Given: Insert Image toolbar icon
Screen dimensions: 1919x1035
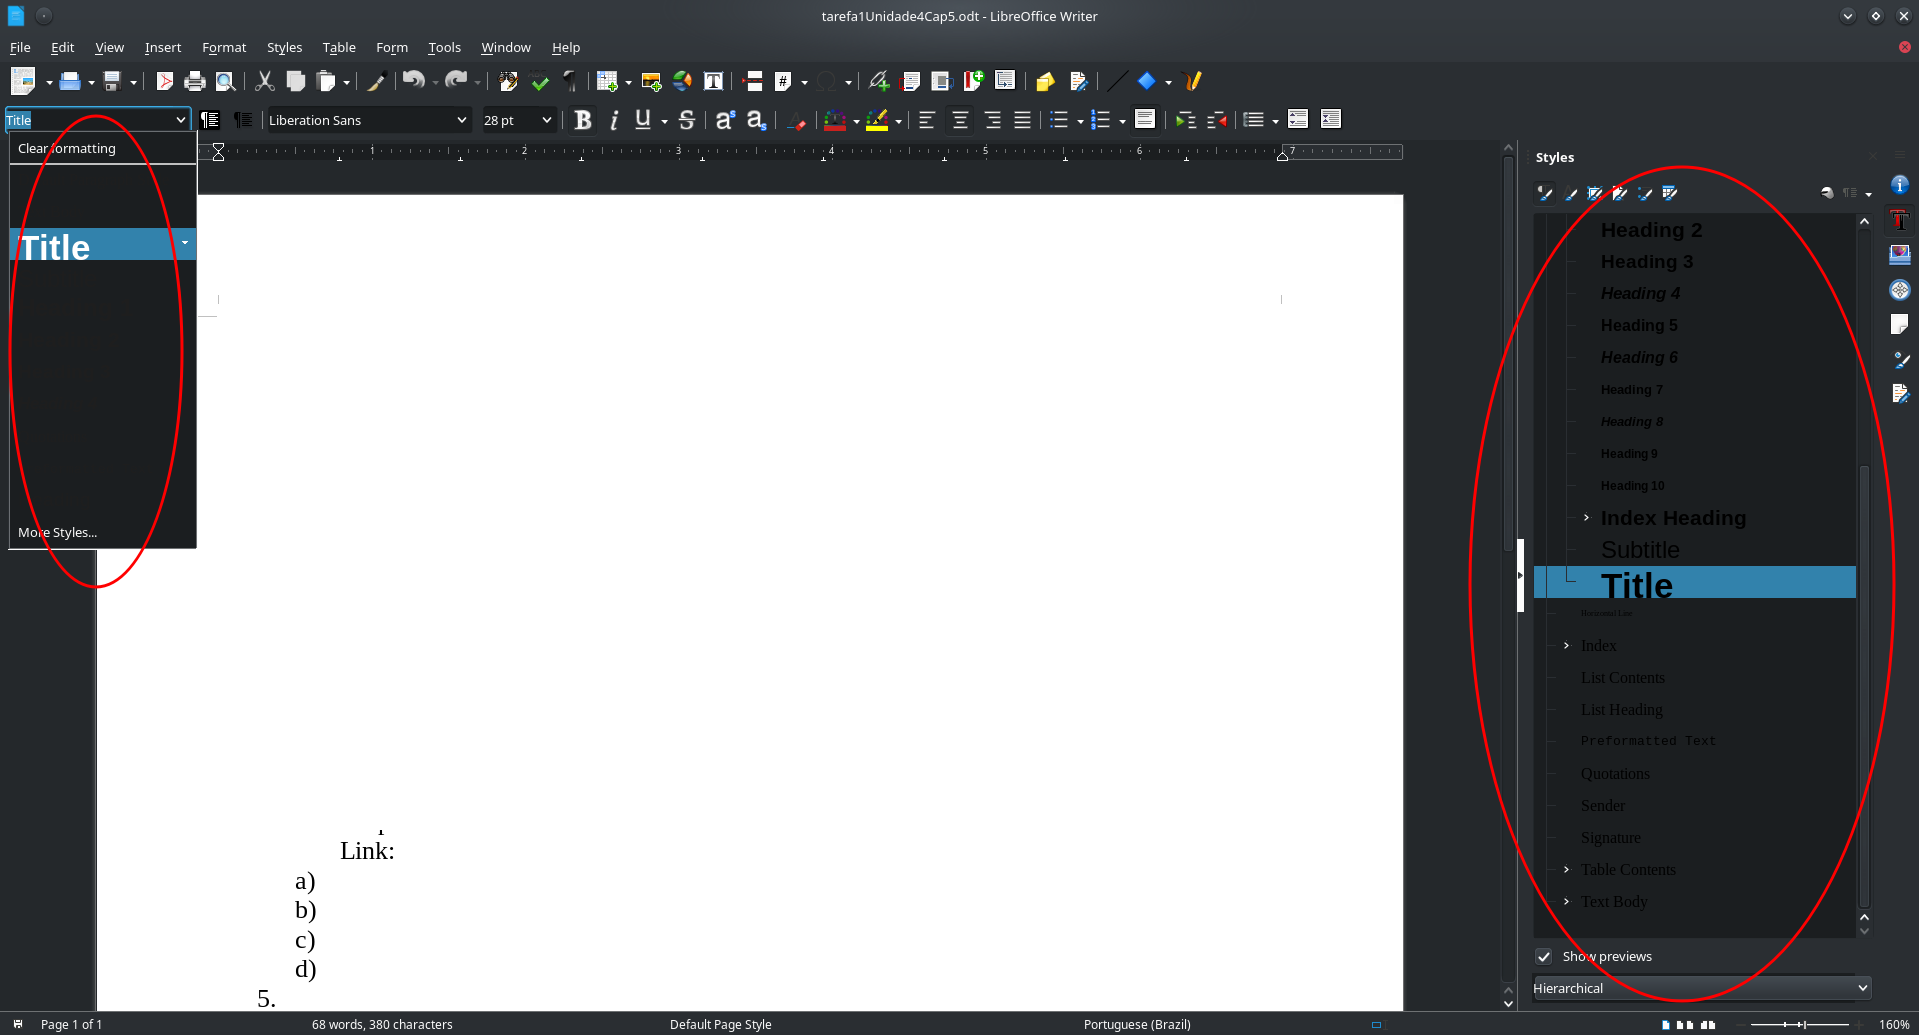Looking at the screenshot, I should [x=651, y=81].
